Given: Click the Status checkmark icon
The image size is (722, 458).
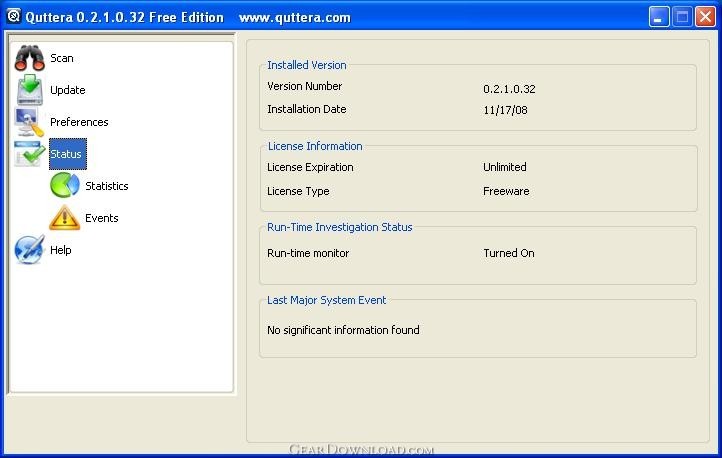Looking at the screenshot, I should click(x=29, y=154).
